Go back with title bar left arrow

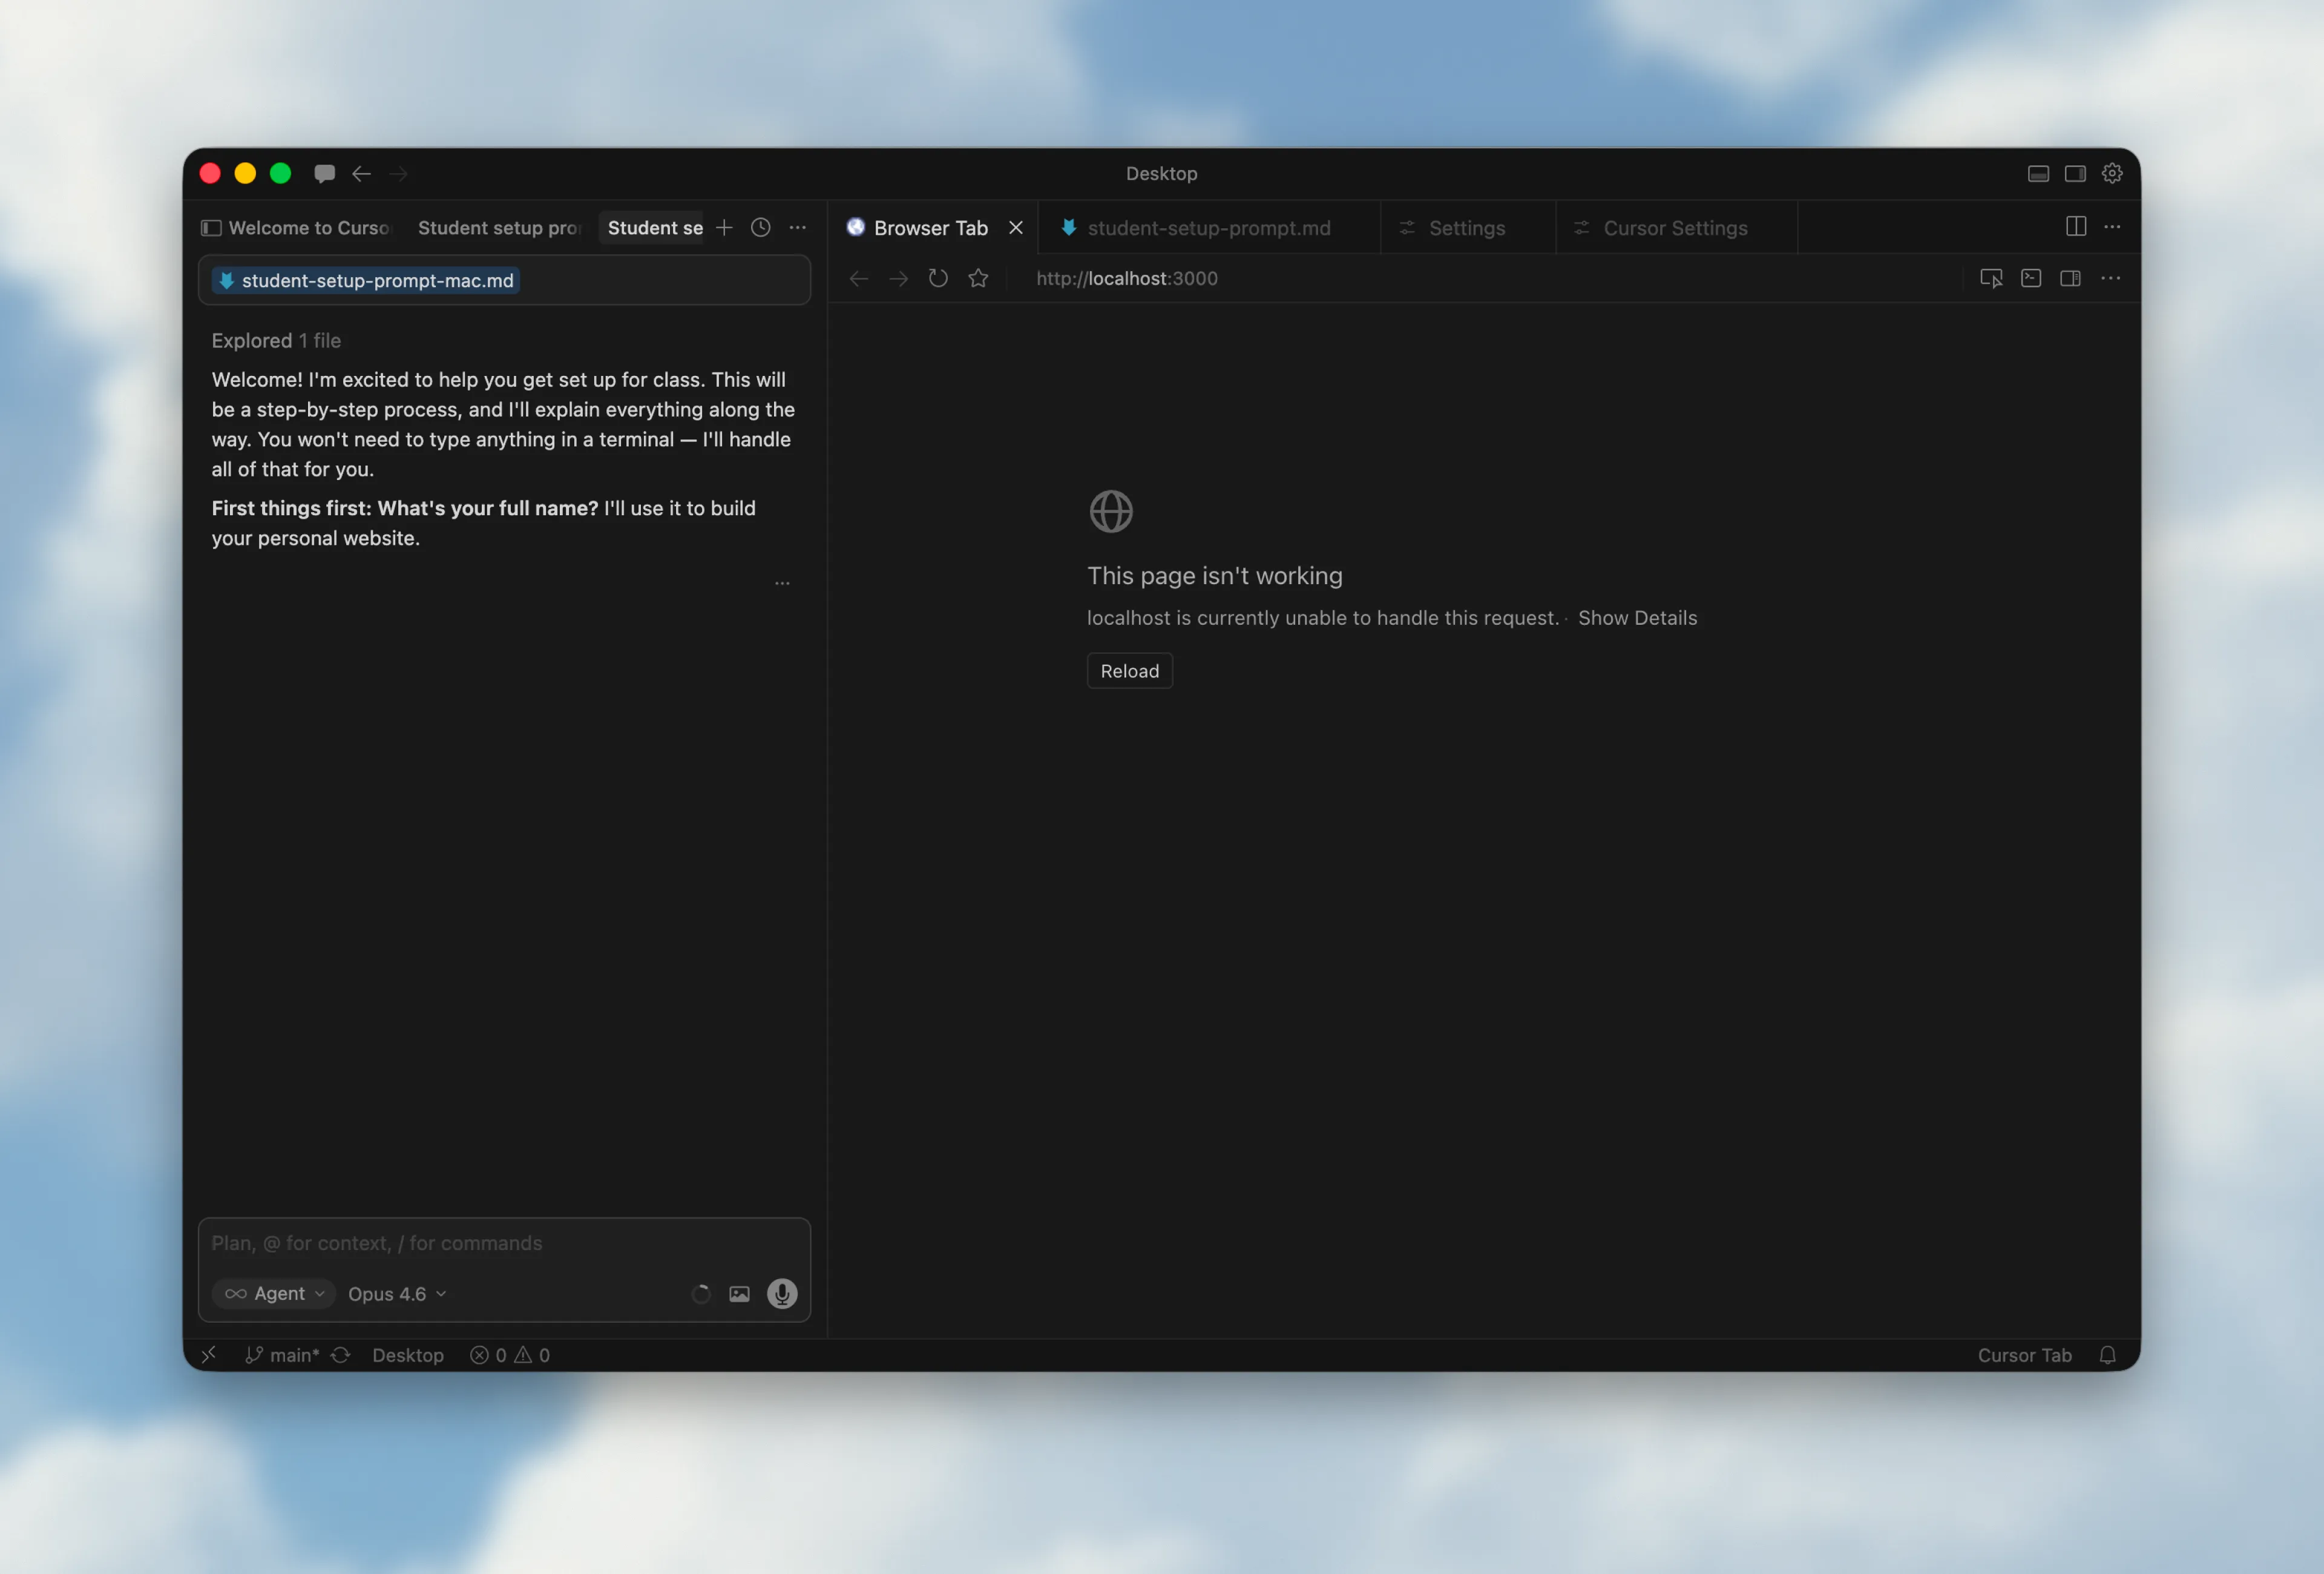tap(362, 174)
